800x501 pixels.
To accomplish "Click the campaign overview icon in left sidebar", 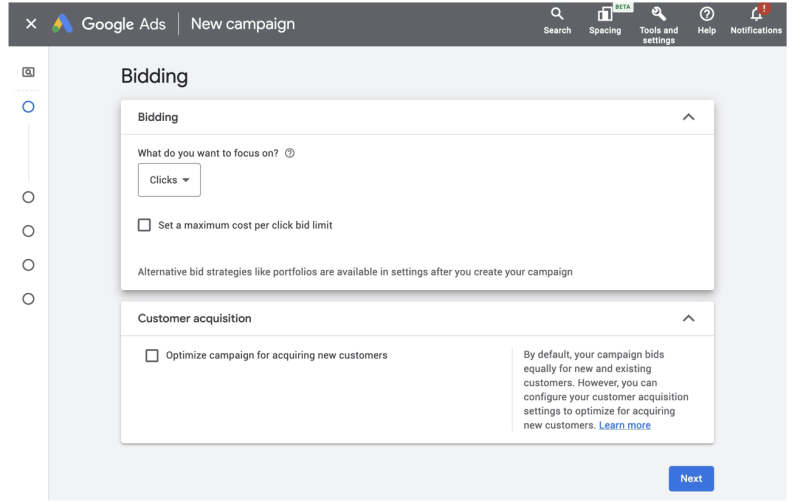I will pyautogui.click(x=28, y=72).
